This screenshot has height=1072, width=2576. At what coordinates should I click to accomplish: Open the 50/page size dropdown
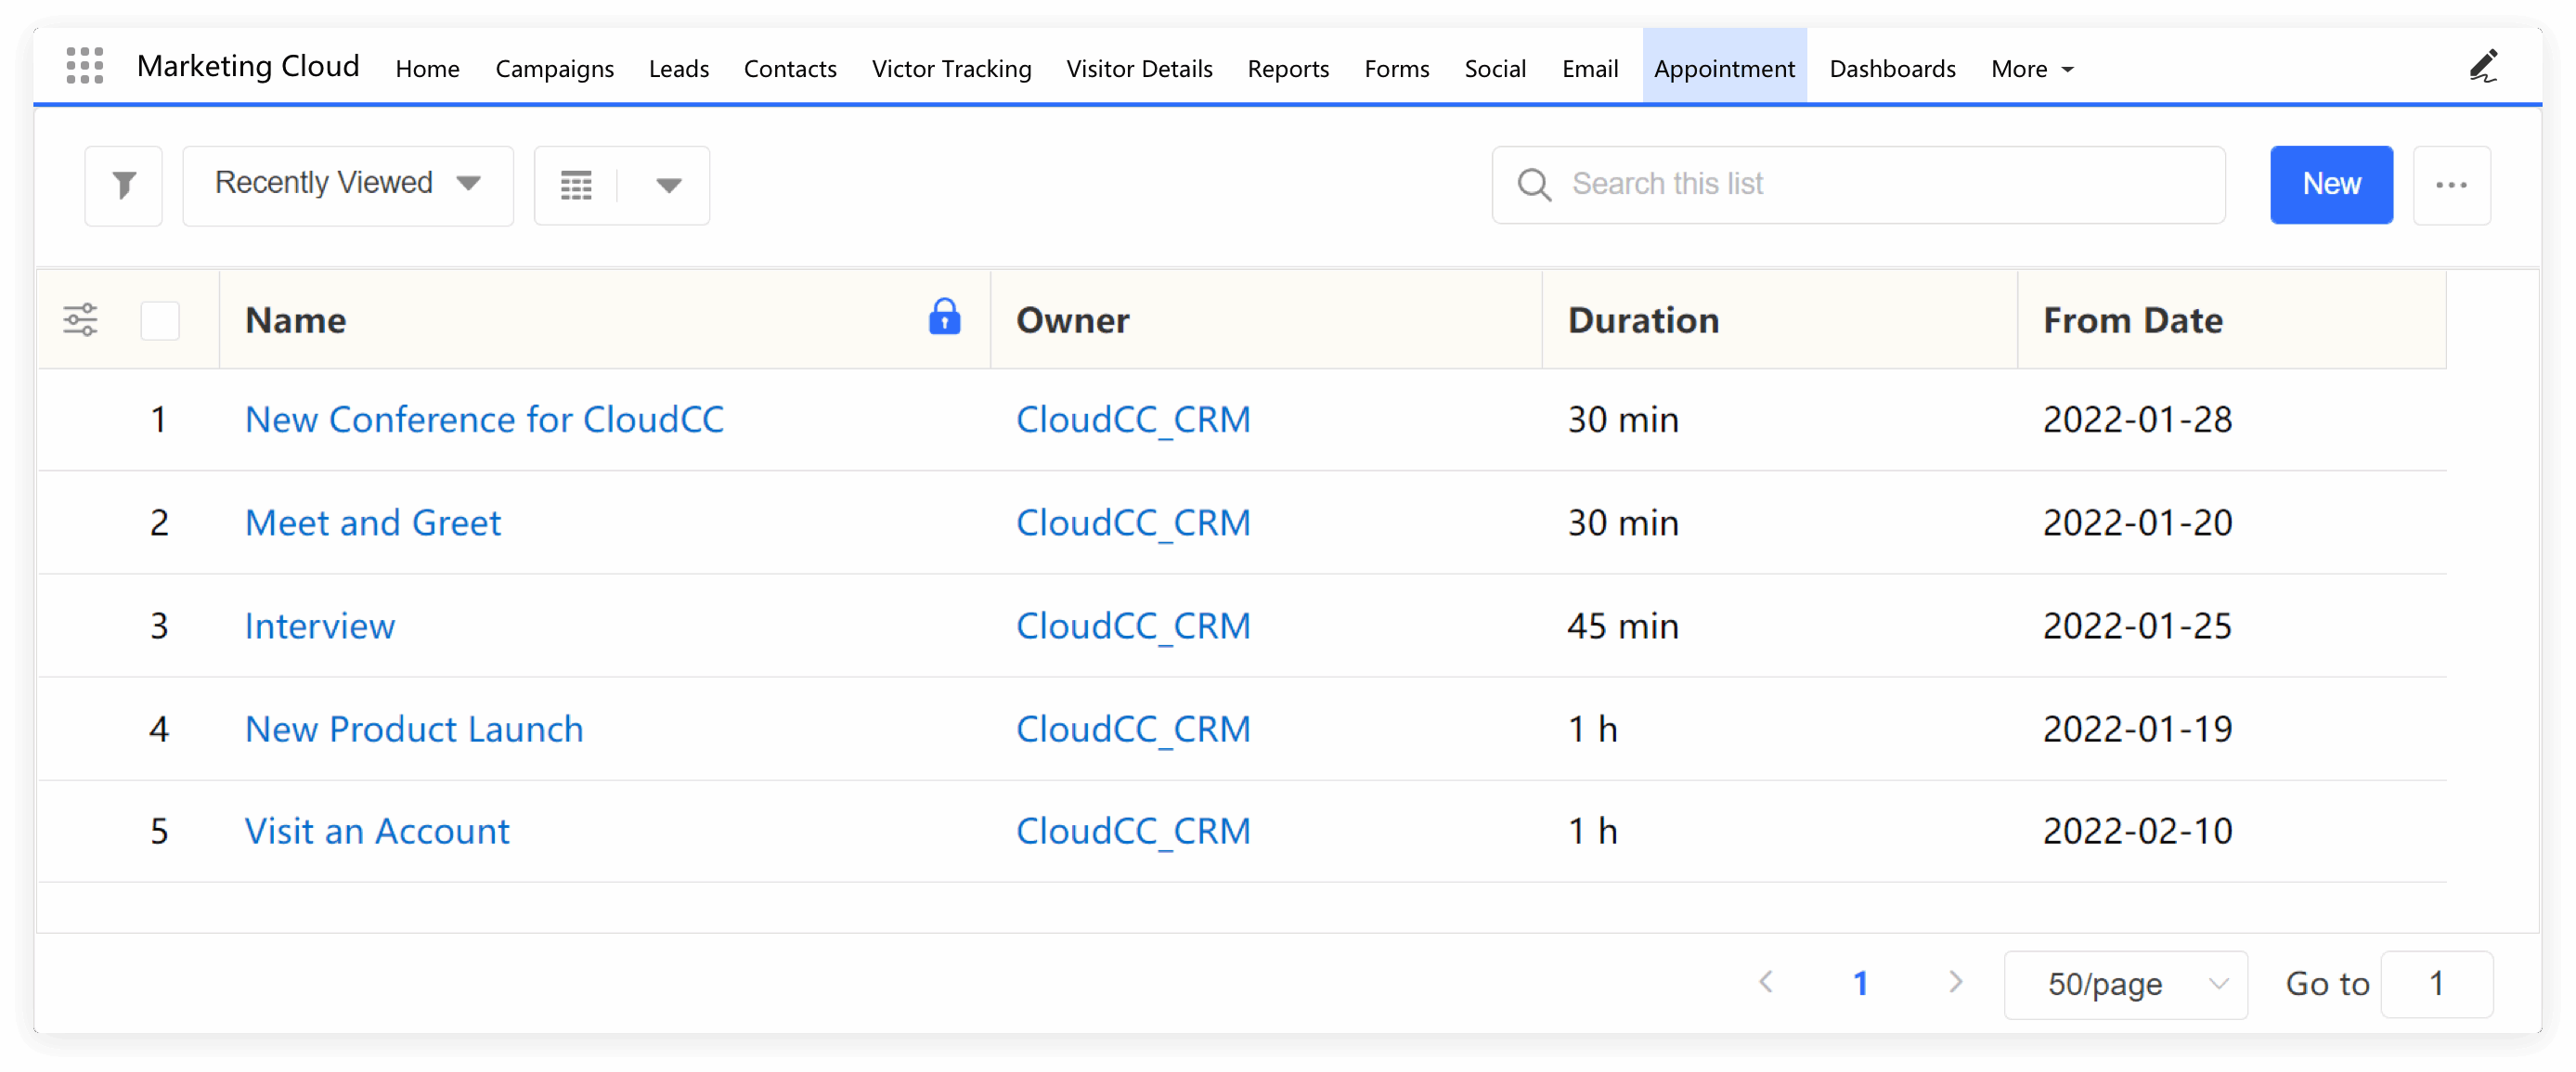[2126, 984]
